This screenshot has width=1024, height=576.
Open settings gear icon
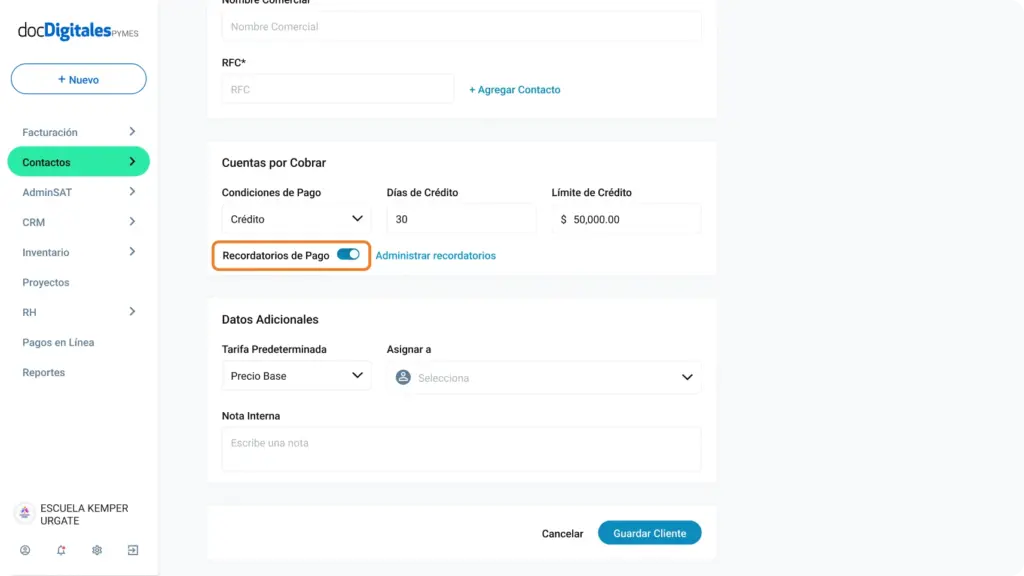[x=97, y=550]
